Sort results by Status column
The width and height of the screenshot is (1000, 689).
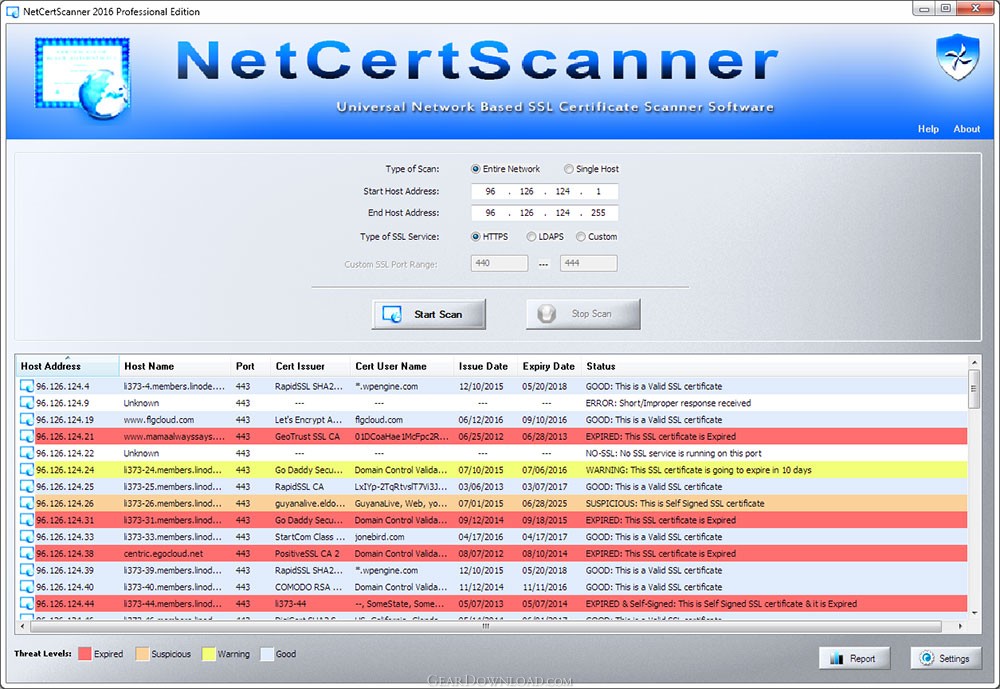coord(774,366)
